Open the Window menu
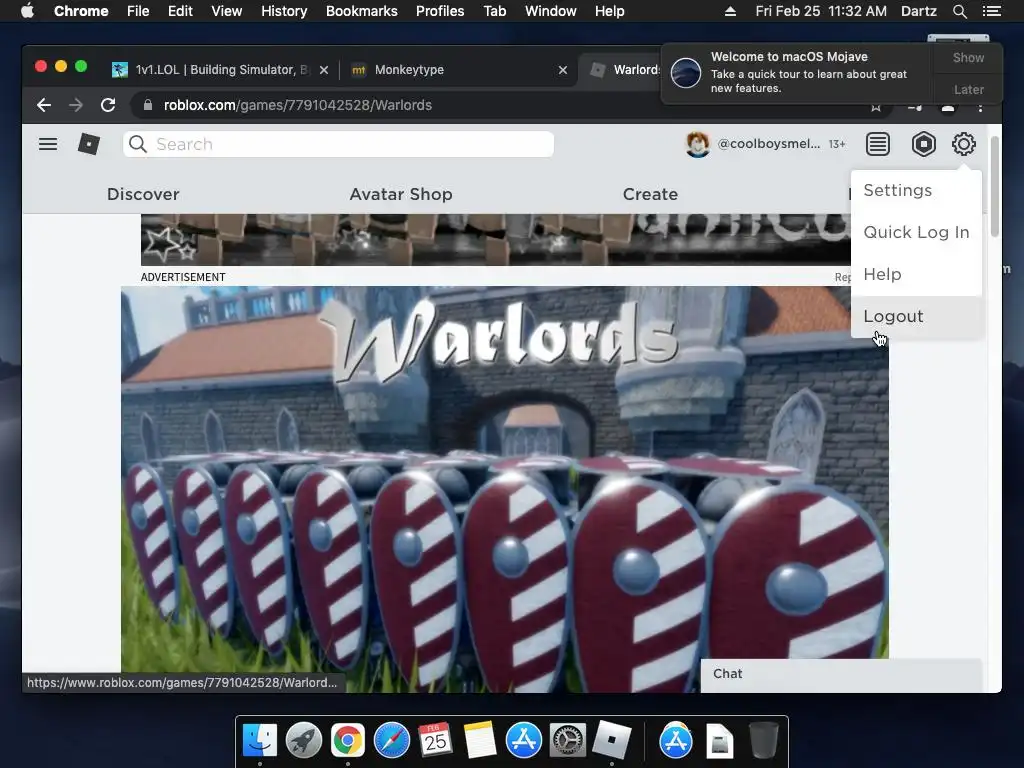This screenshot has height=768, width=1024. (550, 11)
